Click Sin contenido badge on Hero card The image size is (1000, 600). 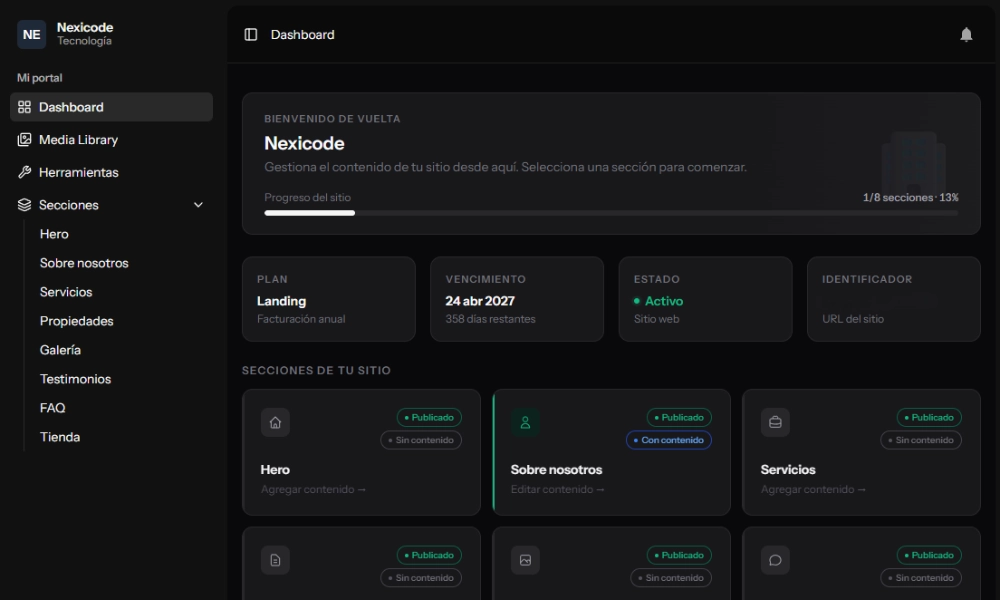421,440
